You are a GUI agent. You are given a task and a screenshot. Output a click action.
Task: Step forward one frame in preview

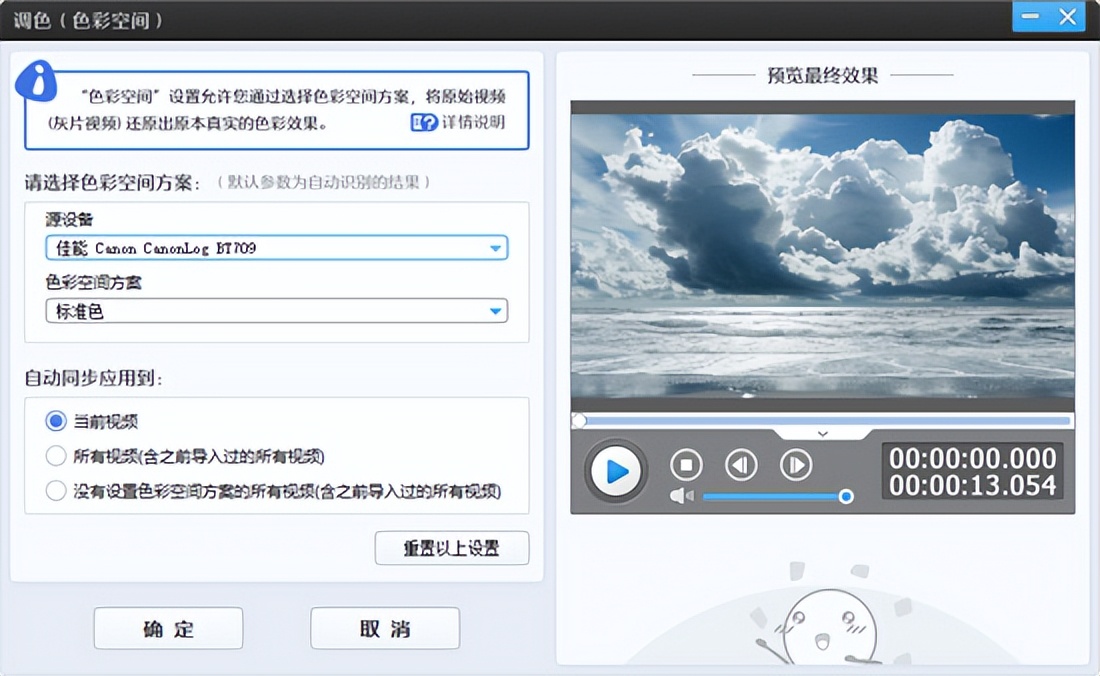point(796,464)
